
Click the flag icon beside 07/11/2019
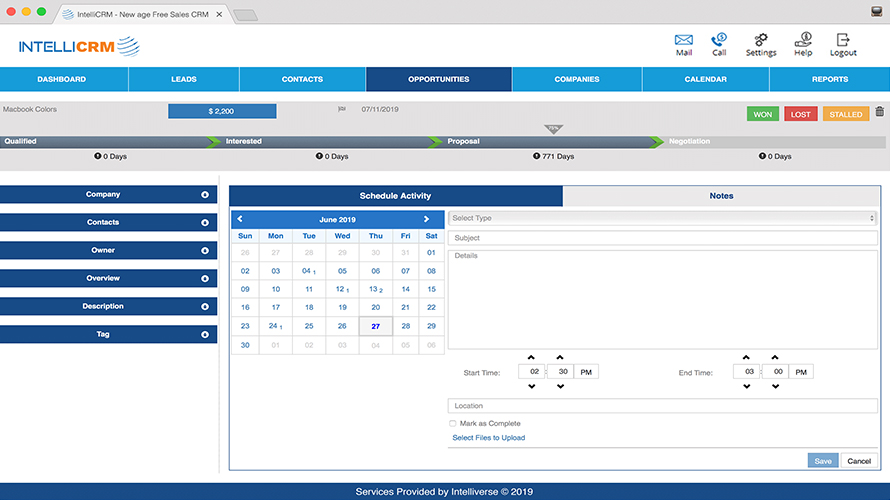[342, 109]
